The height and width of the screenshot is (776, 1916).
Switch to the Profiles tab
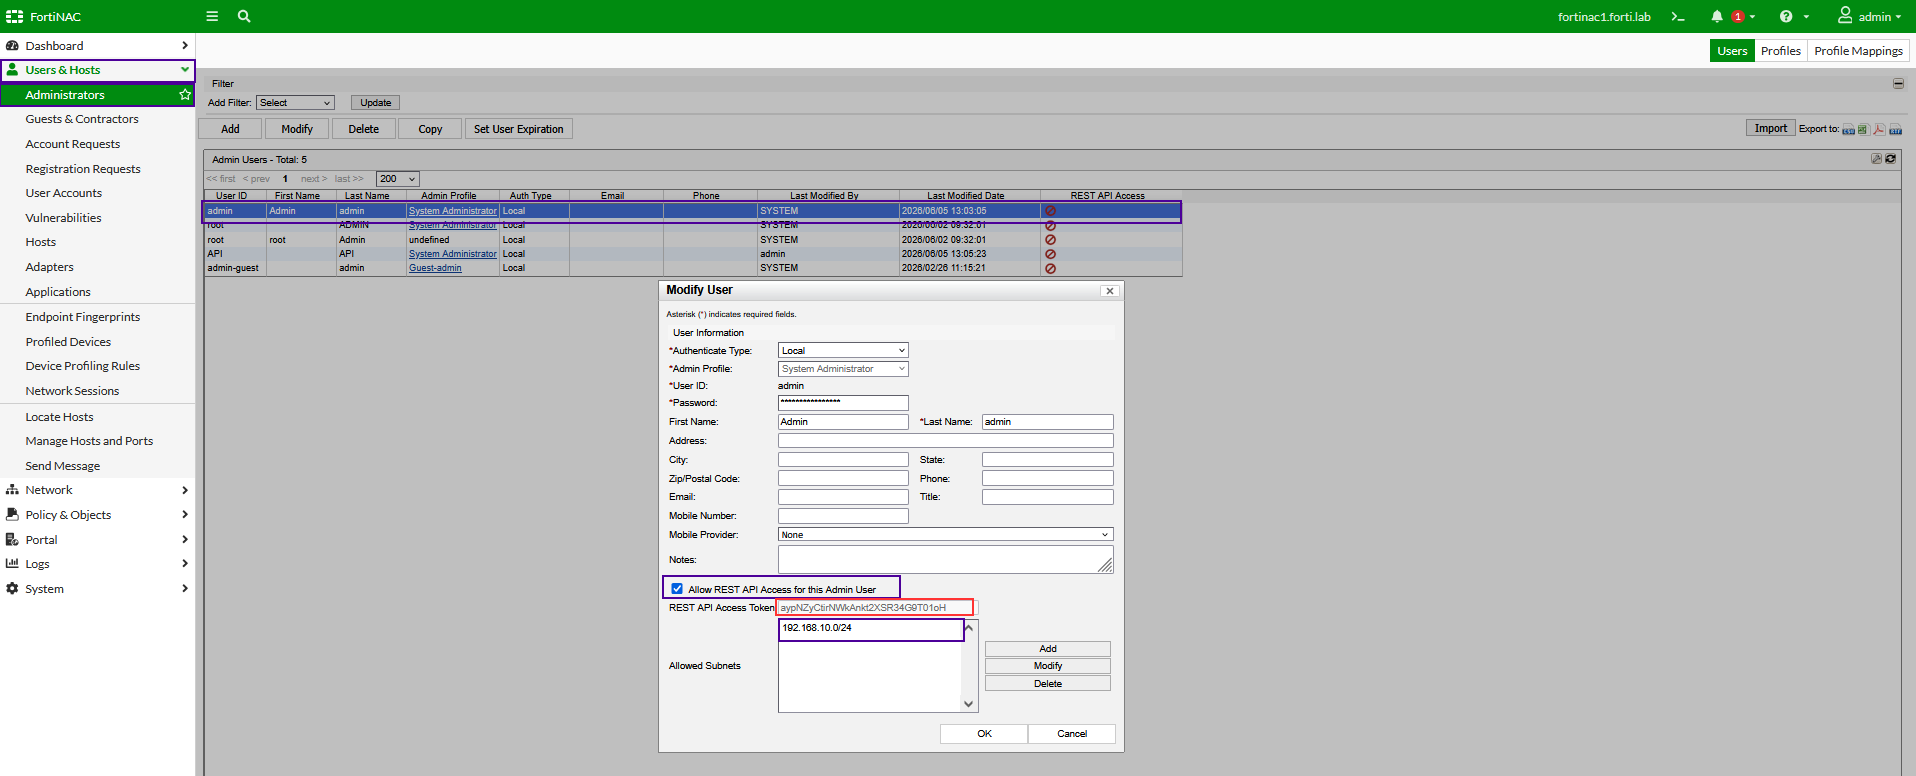click(x=1780, y=51)
